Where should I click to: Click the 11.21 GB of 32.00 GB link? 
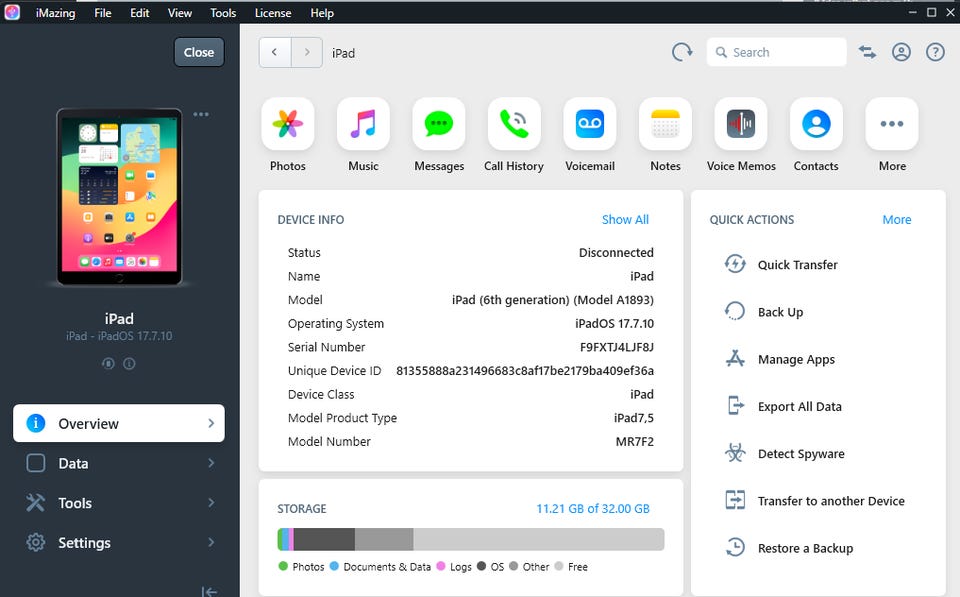(593, 508)
